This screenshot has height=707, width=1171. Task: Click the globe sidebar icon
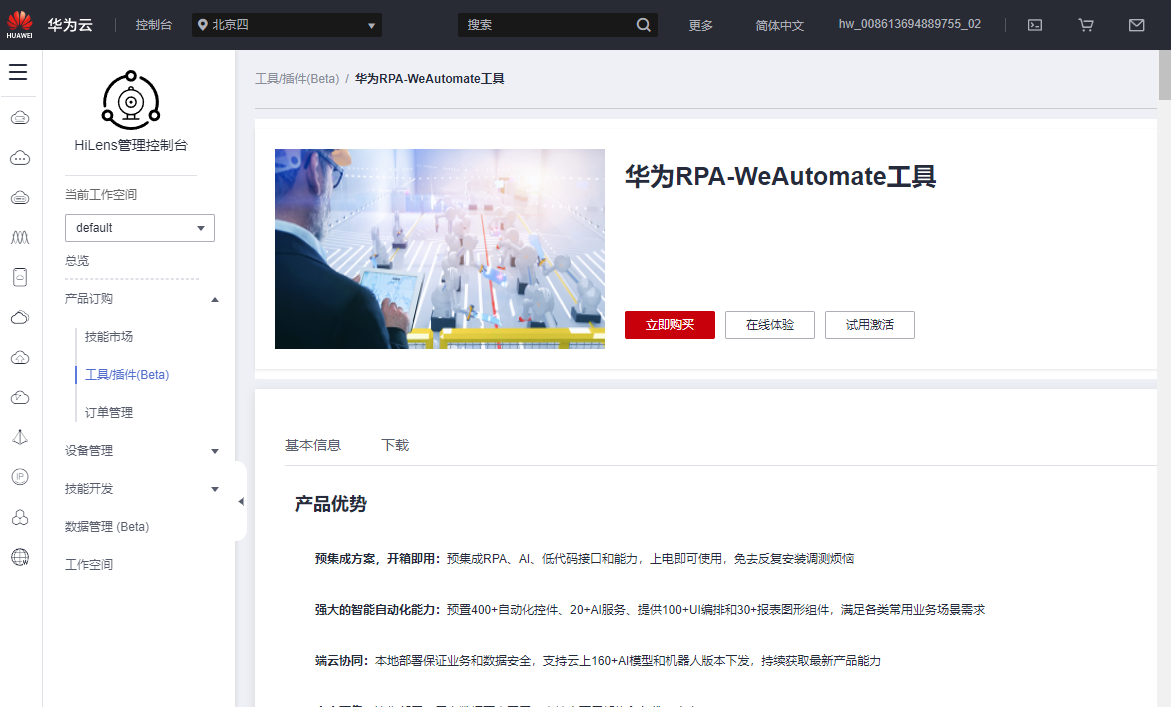20,557
